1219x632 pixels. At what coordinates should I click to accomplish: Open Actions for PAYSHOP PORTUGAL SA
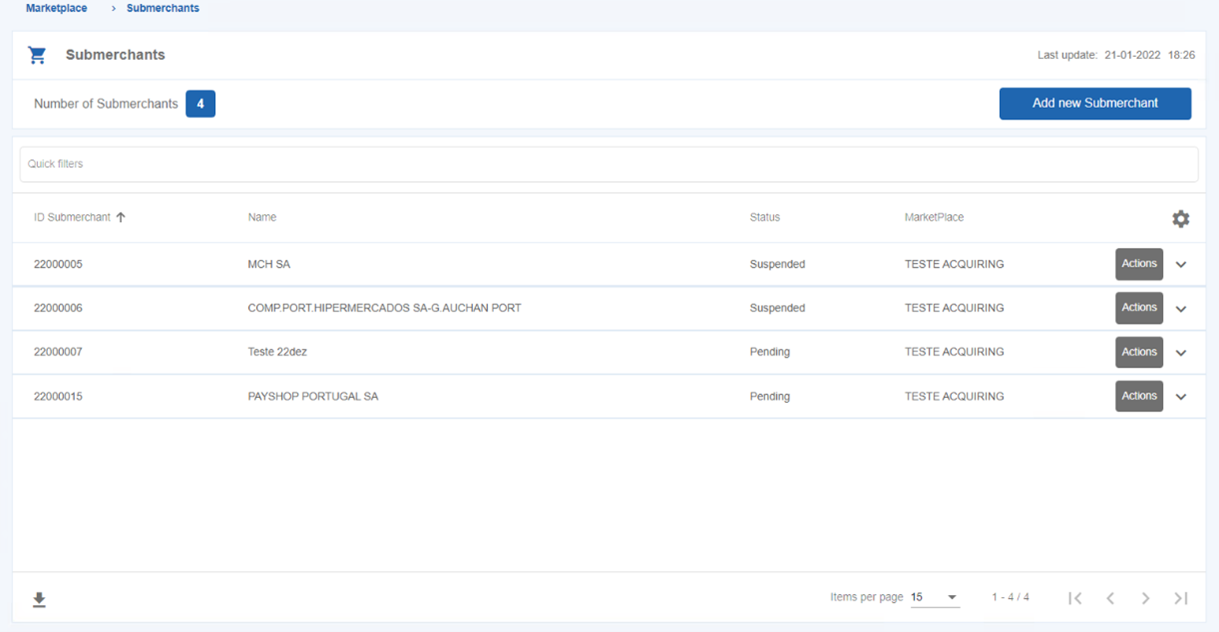pos(1138,396)
